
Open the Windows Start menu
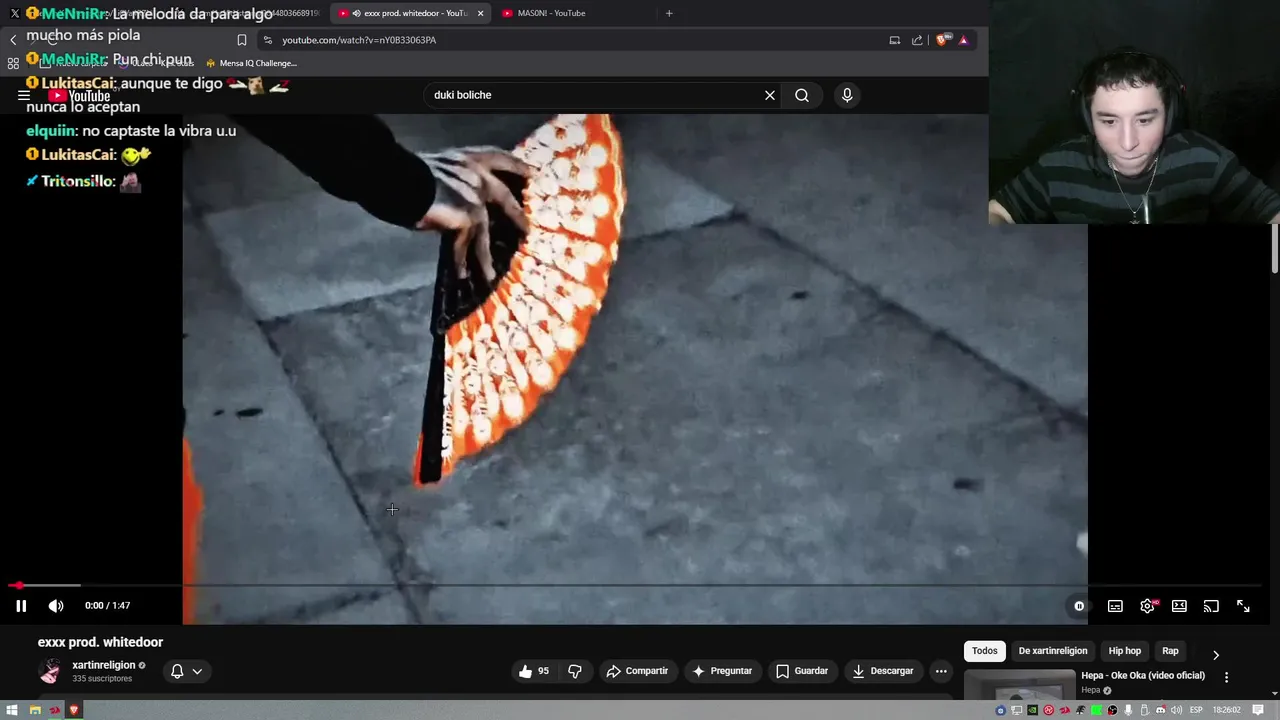(x=14, y=710)
